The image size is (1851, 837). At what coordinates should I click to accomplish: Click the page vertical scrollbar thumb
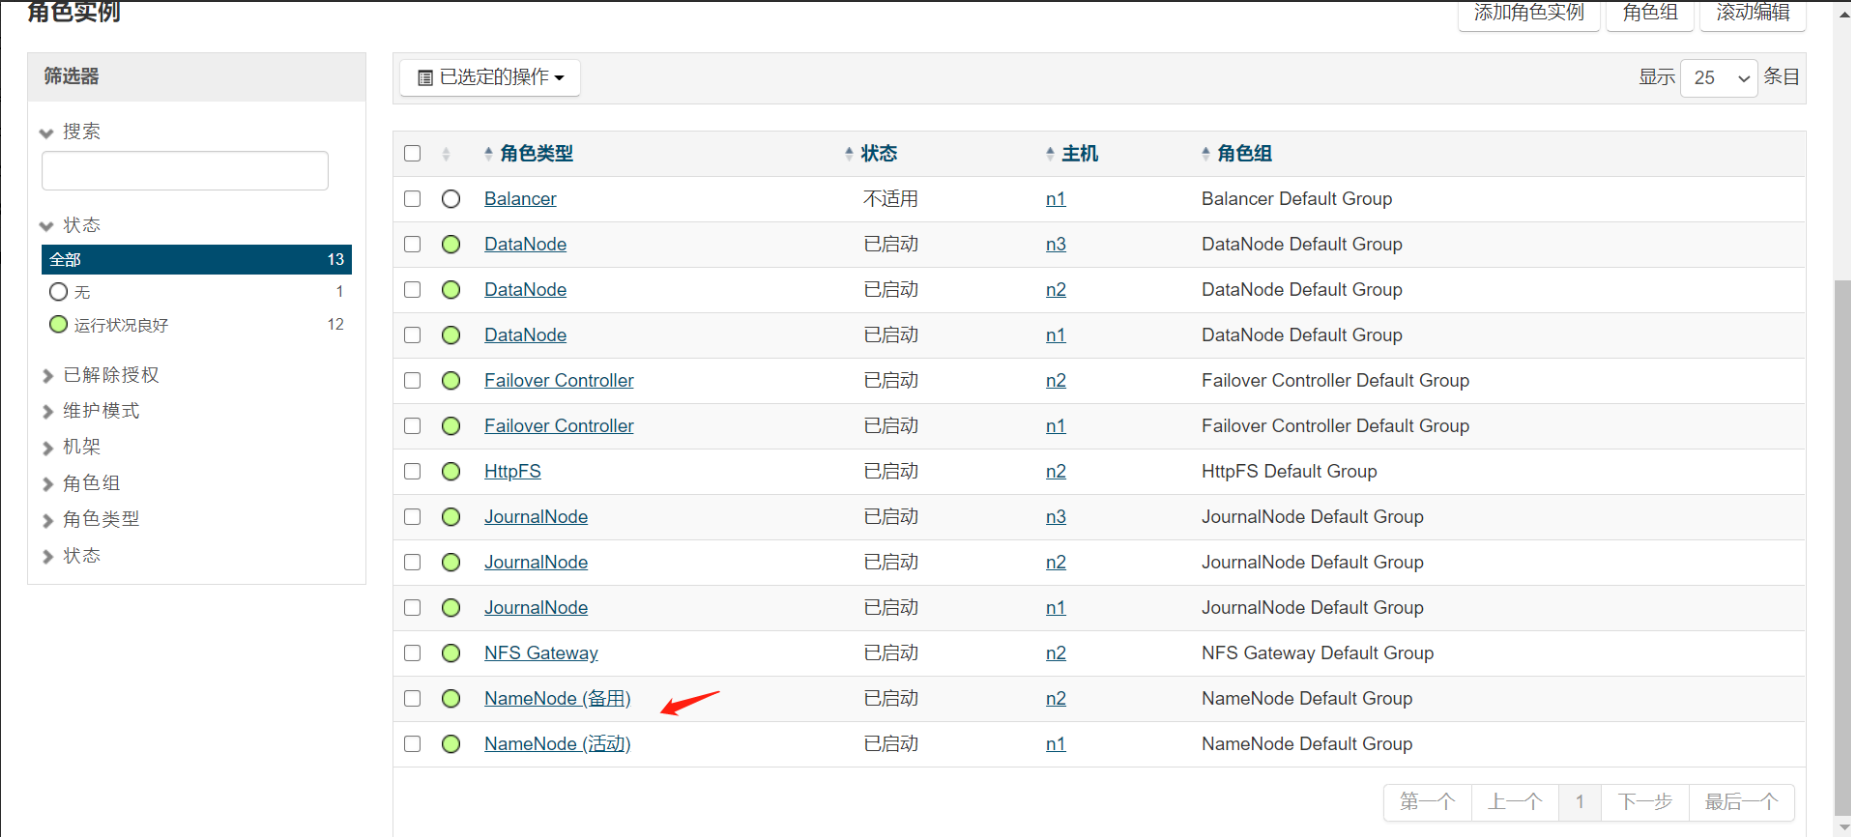coord(1842,548)
